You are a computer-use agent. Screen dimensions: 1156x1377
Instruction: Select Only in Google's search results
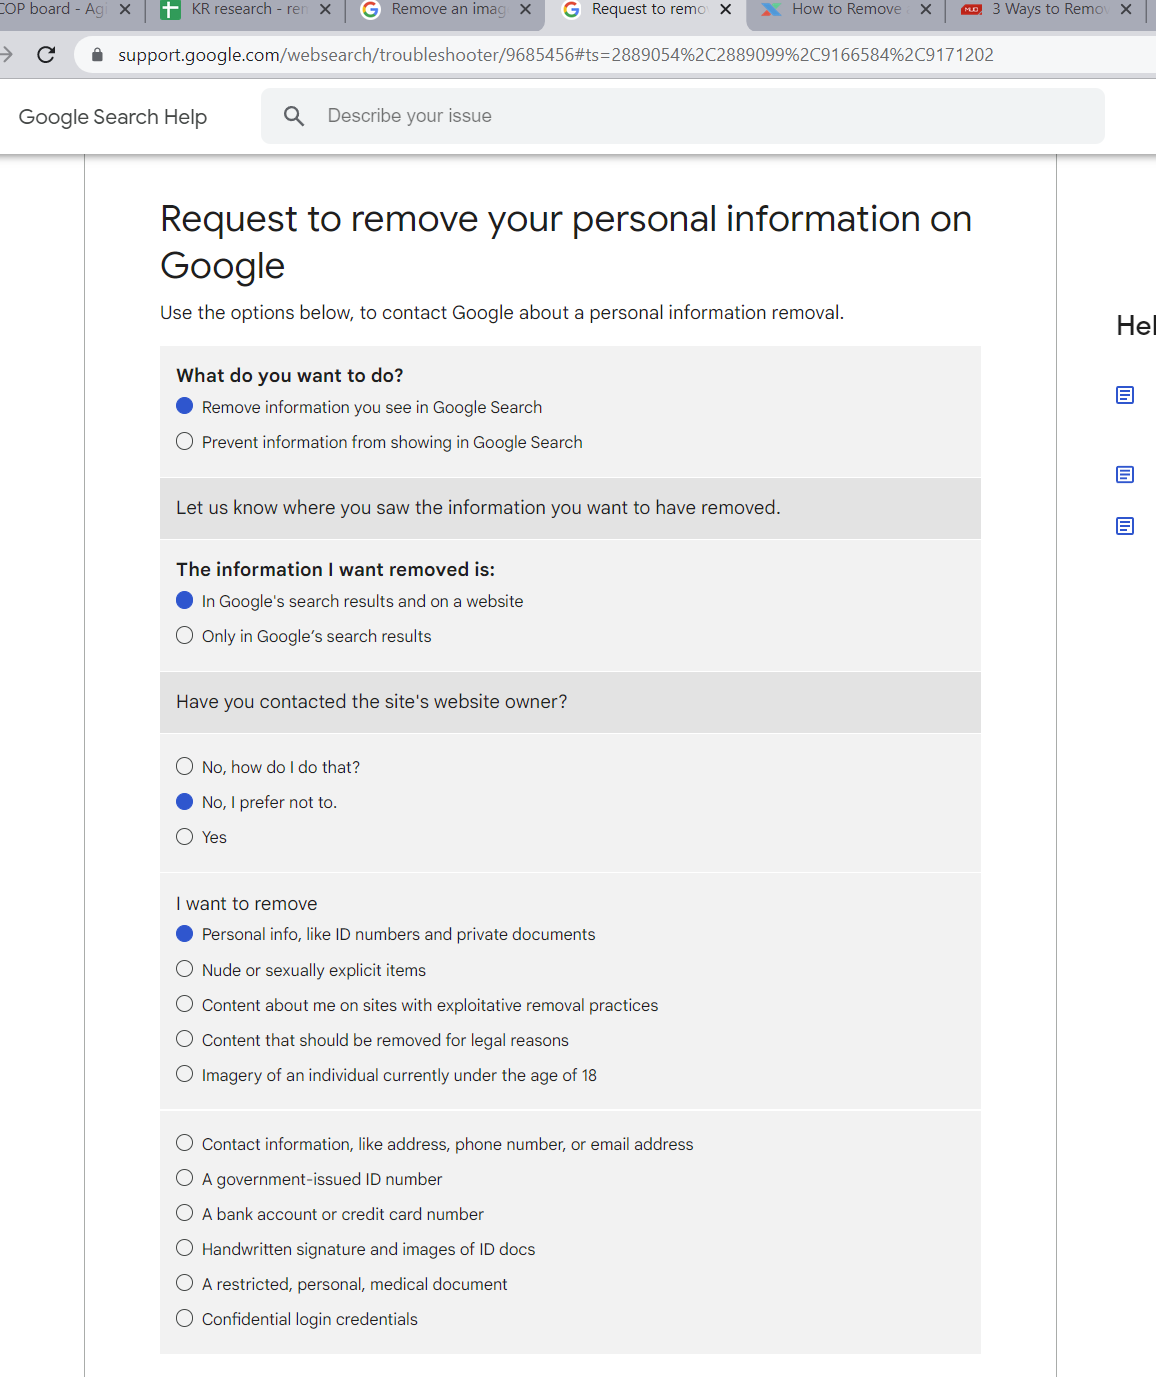tap(184, 634)
